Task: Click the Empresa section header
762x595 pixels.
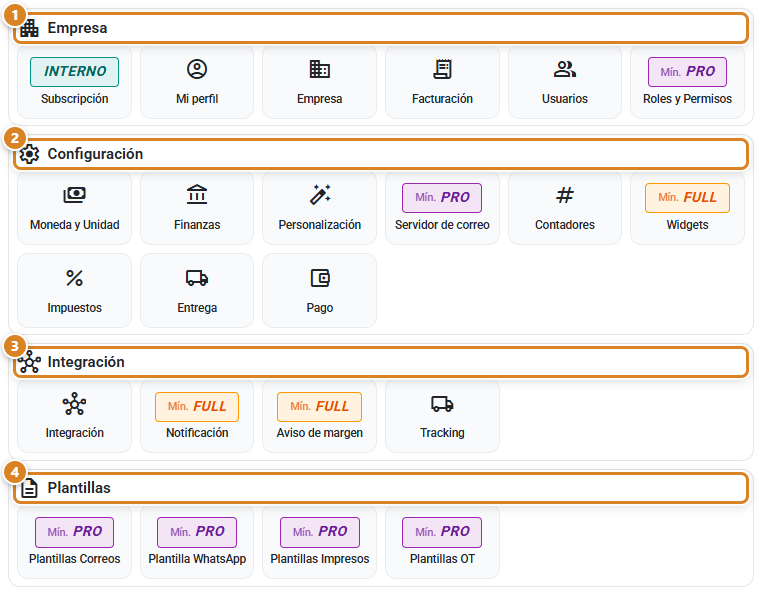Action: pos(381,28)
